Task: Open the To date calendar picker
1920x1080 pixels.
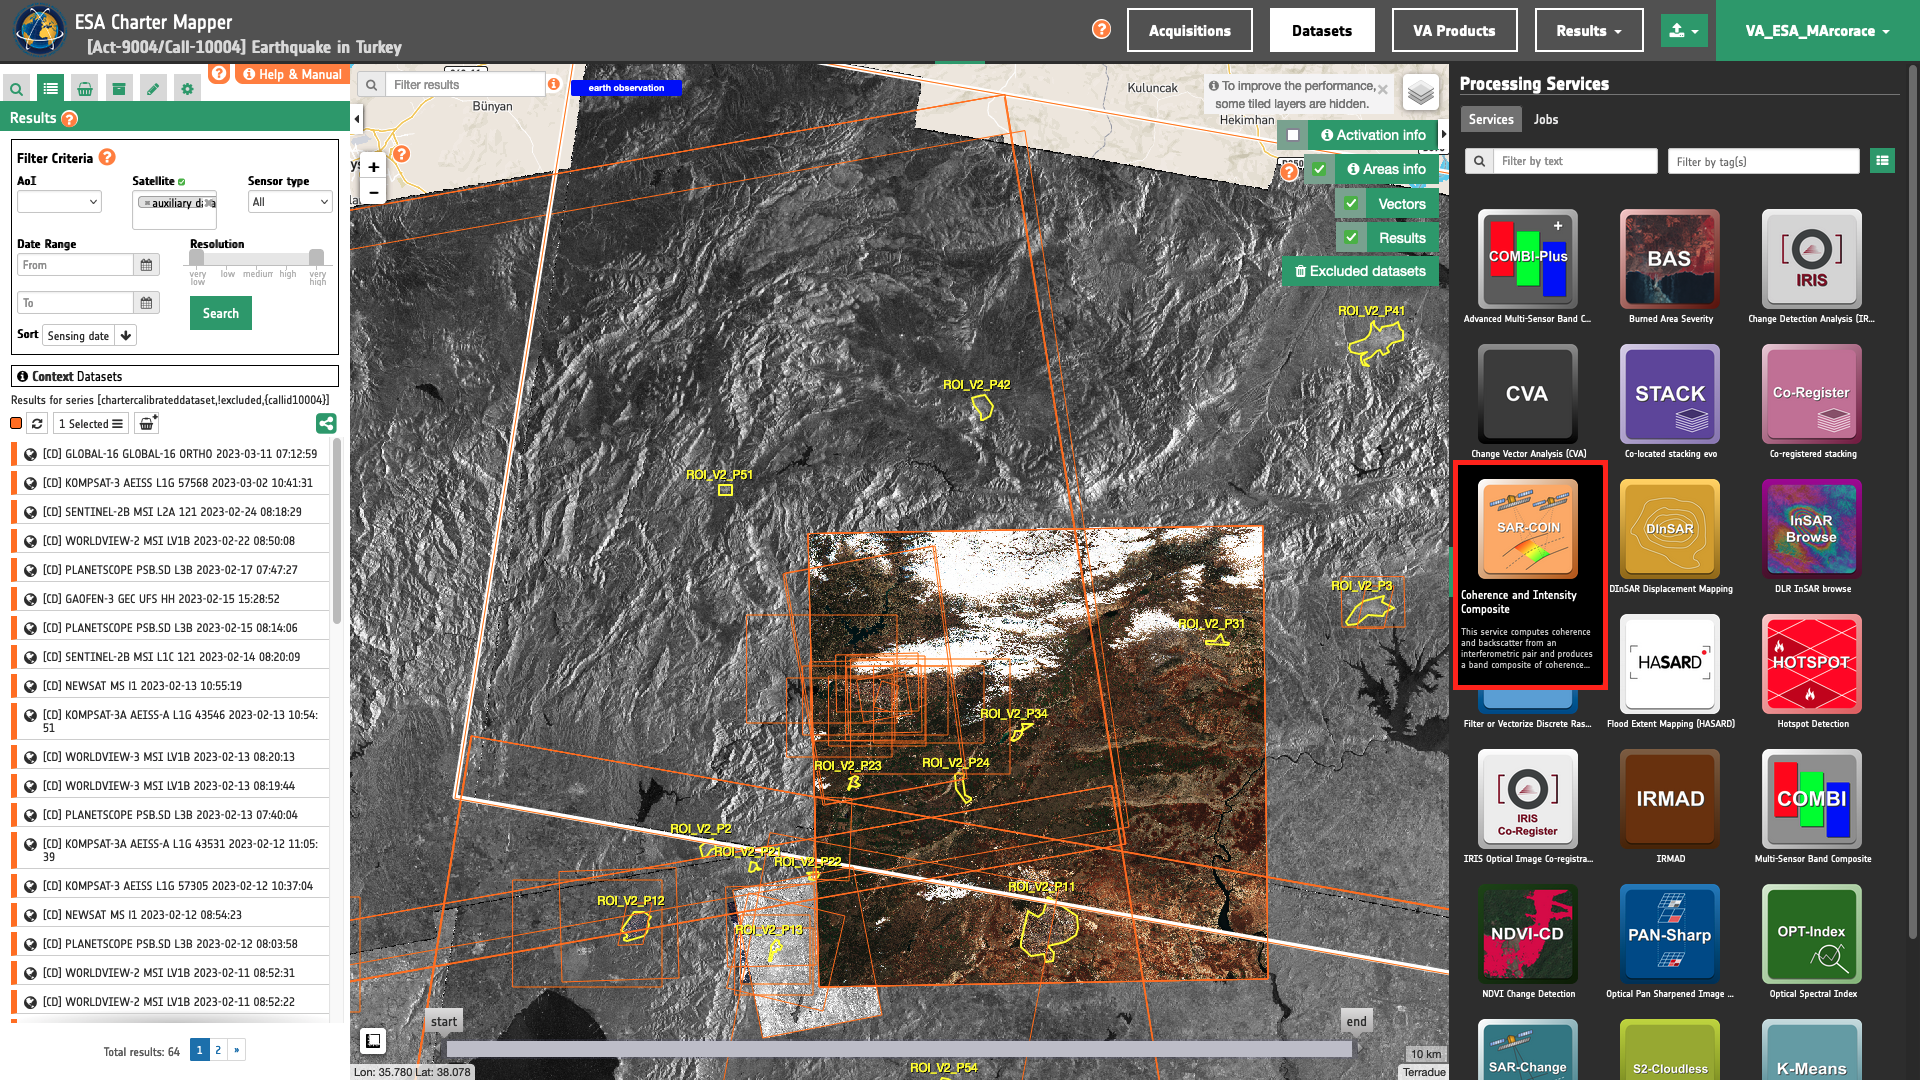Action: (146, 303)
